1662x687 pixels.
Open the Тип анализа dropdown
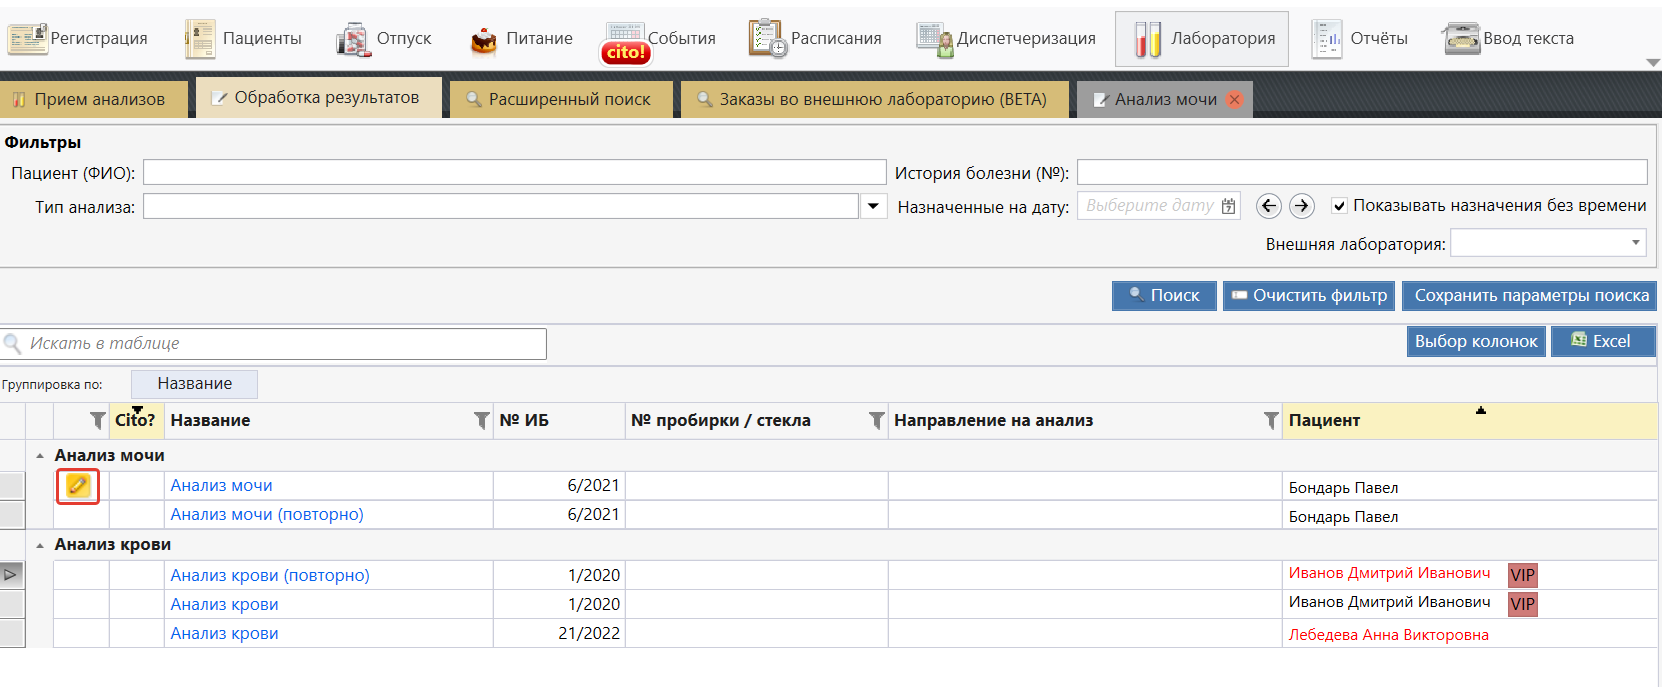[x=873, y=206]
